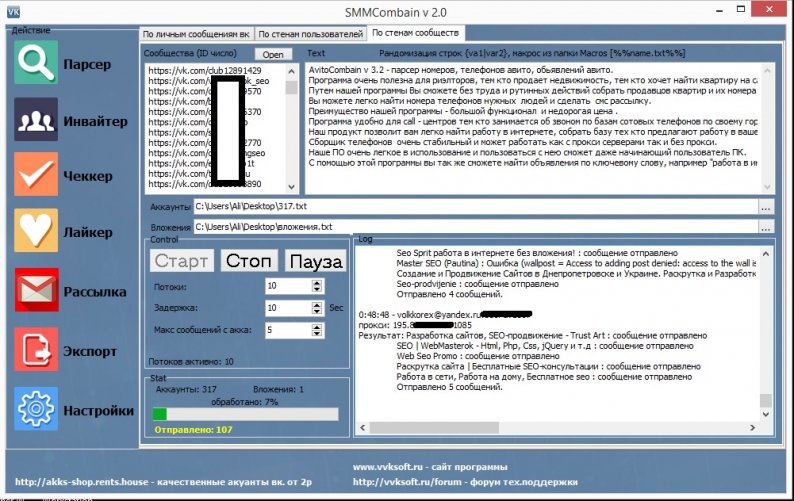Viewport: 794px width, 501px height.
Task: Open the www.vvksoft.ru site link
Action: (x=430, y=467)
